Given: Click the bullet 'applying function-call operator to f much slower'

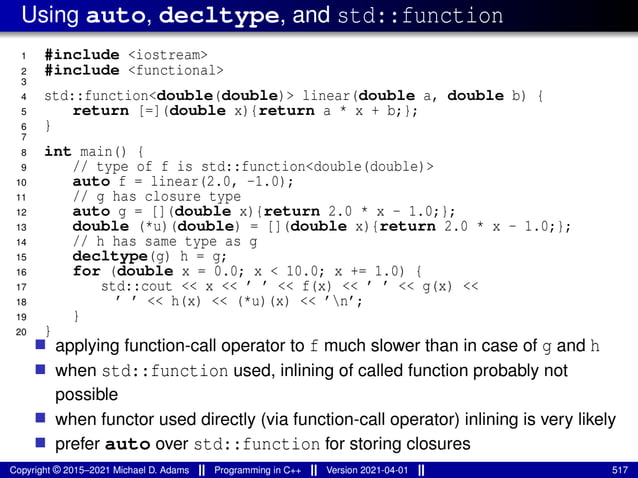Looking at the screenshot, I should [327, 346].
